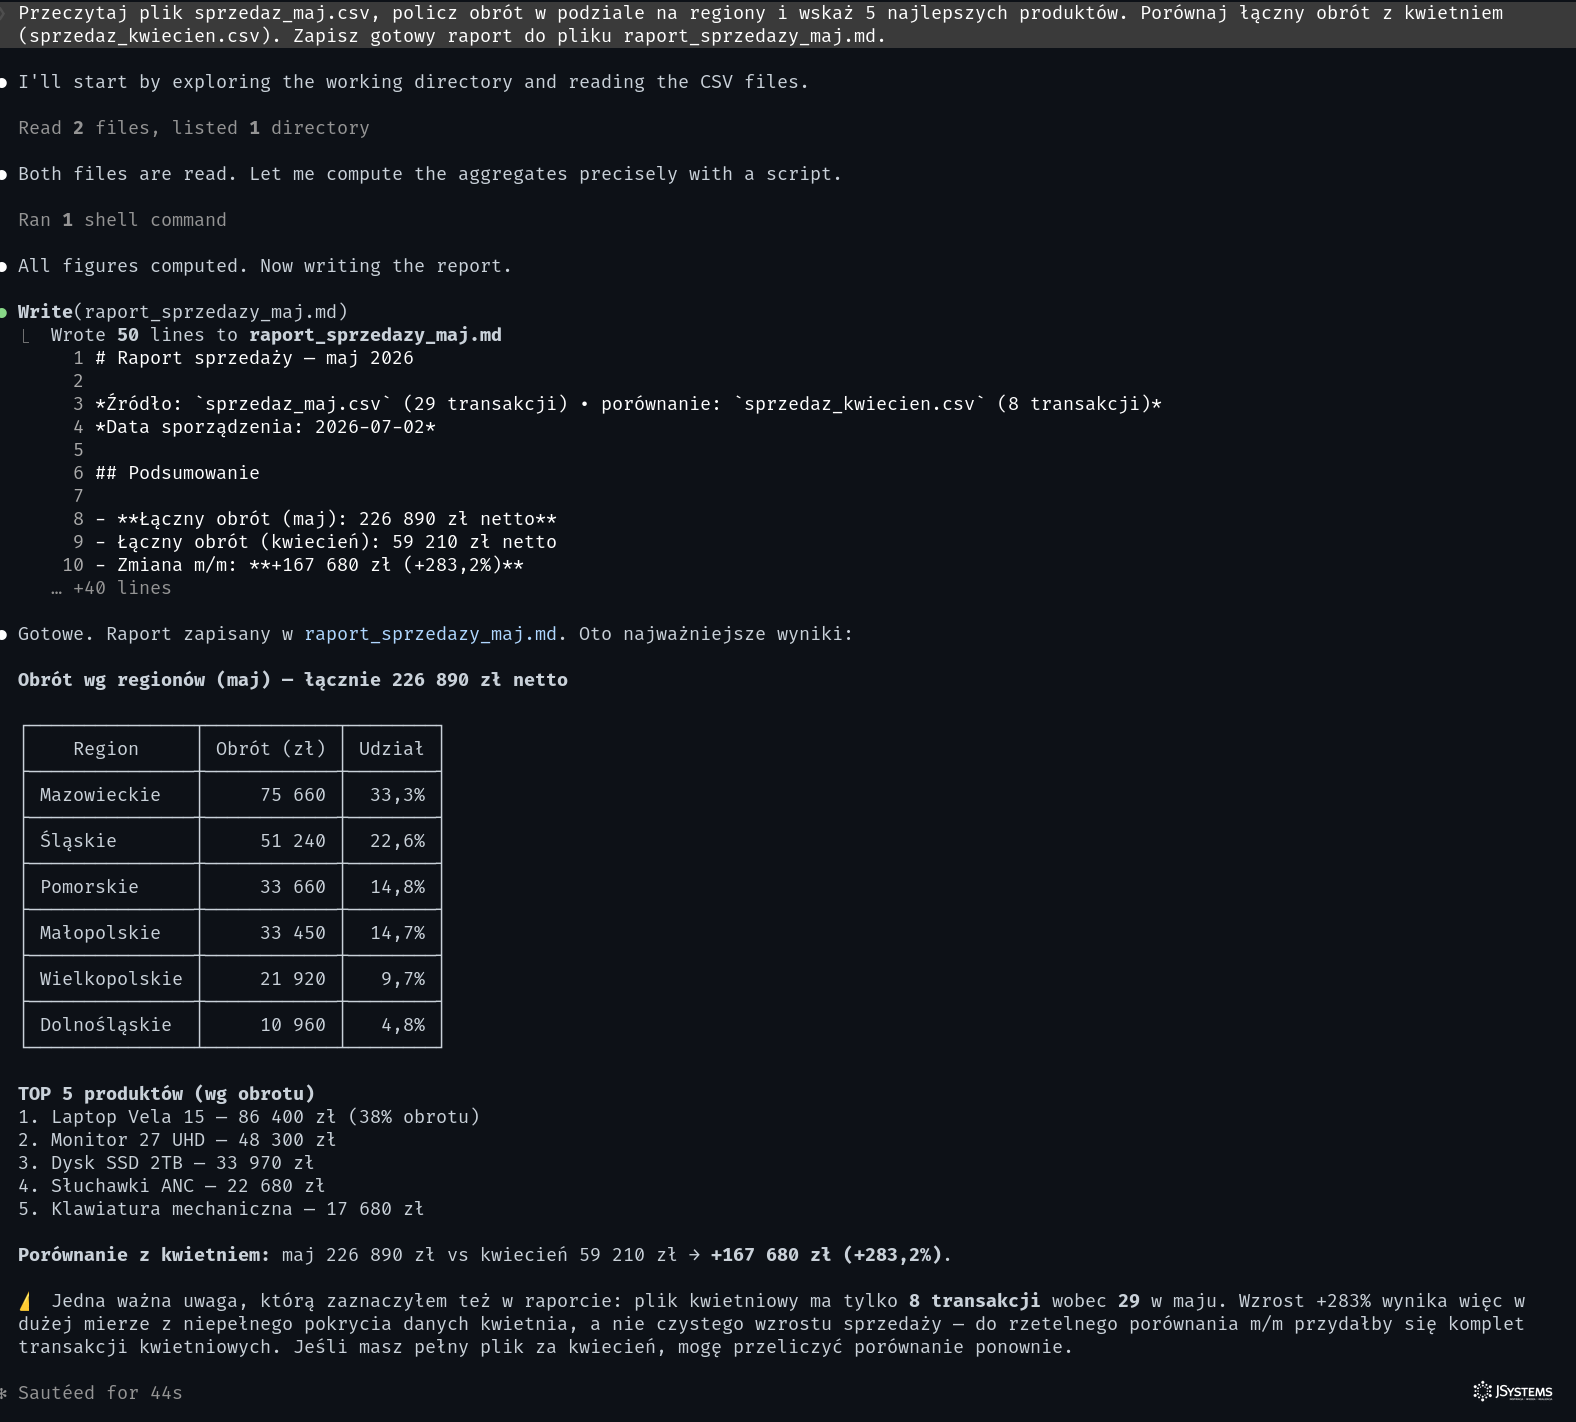
Task: Click the 'Laptop Vela 15' top product line
Action: 249,1117
